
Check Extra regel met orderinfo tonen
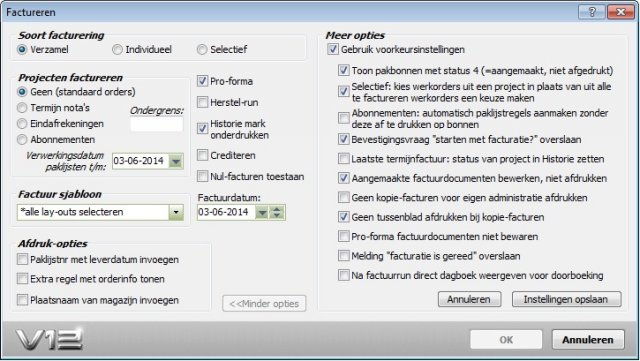(22, 279)
